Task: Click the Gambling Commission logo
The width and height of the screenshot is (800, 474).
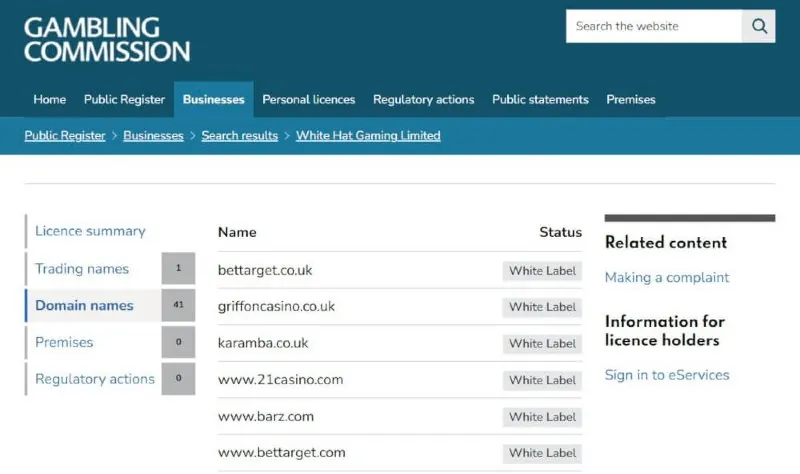Action: click(107, 40)
